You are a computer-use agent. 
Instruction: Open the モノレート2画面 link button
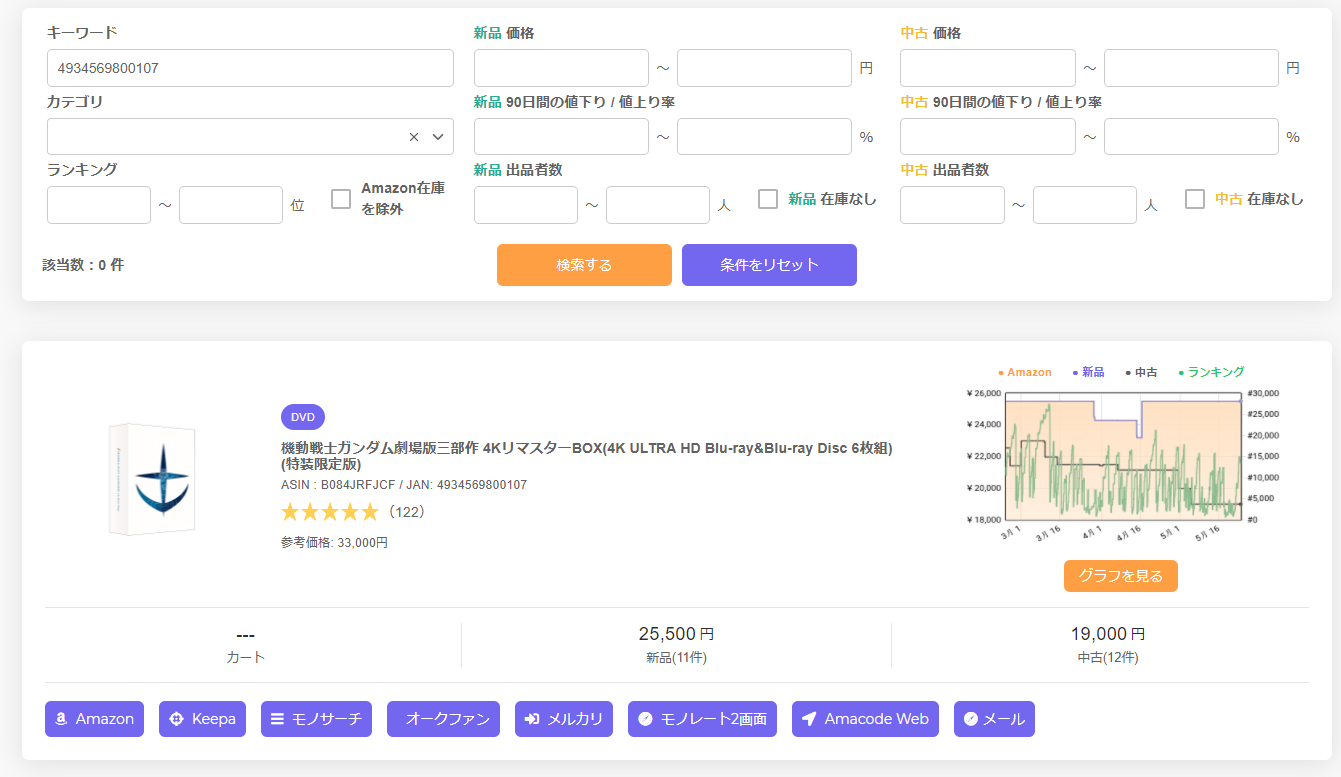point(702,719)
